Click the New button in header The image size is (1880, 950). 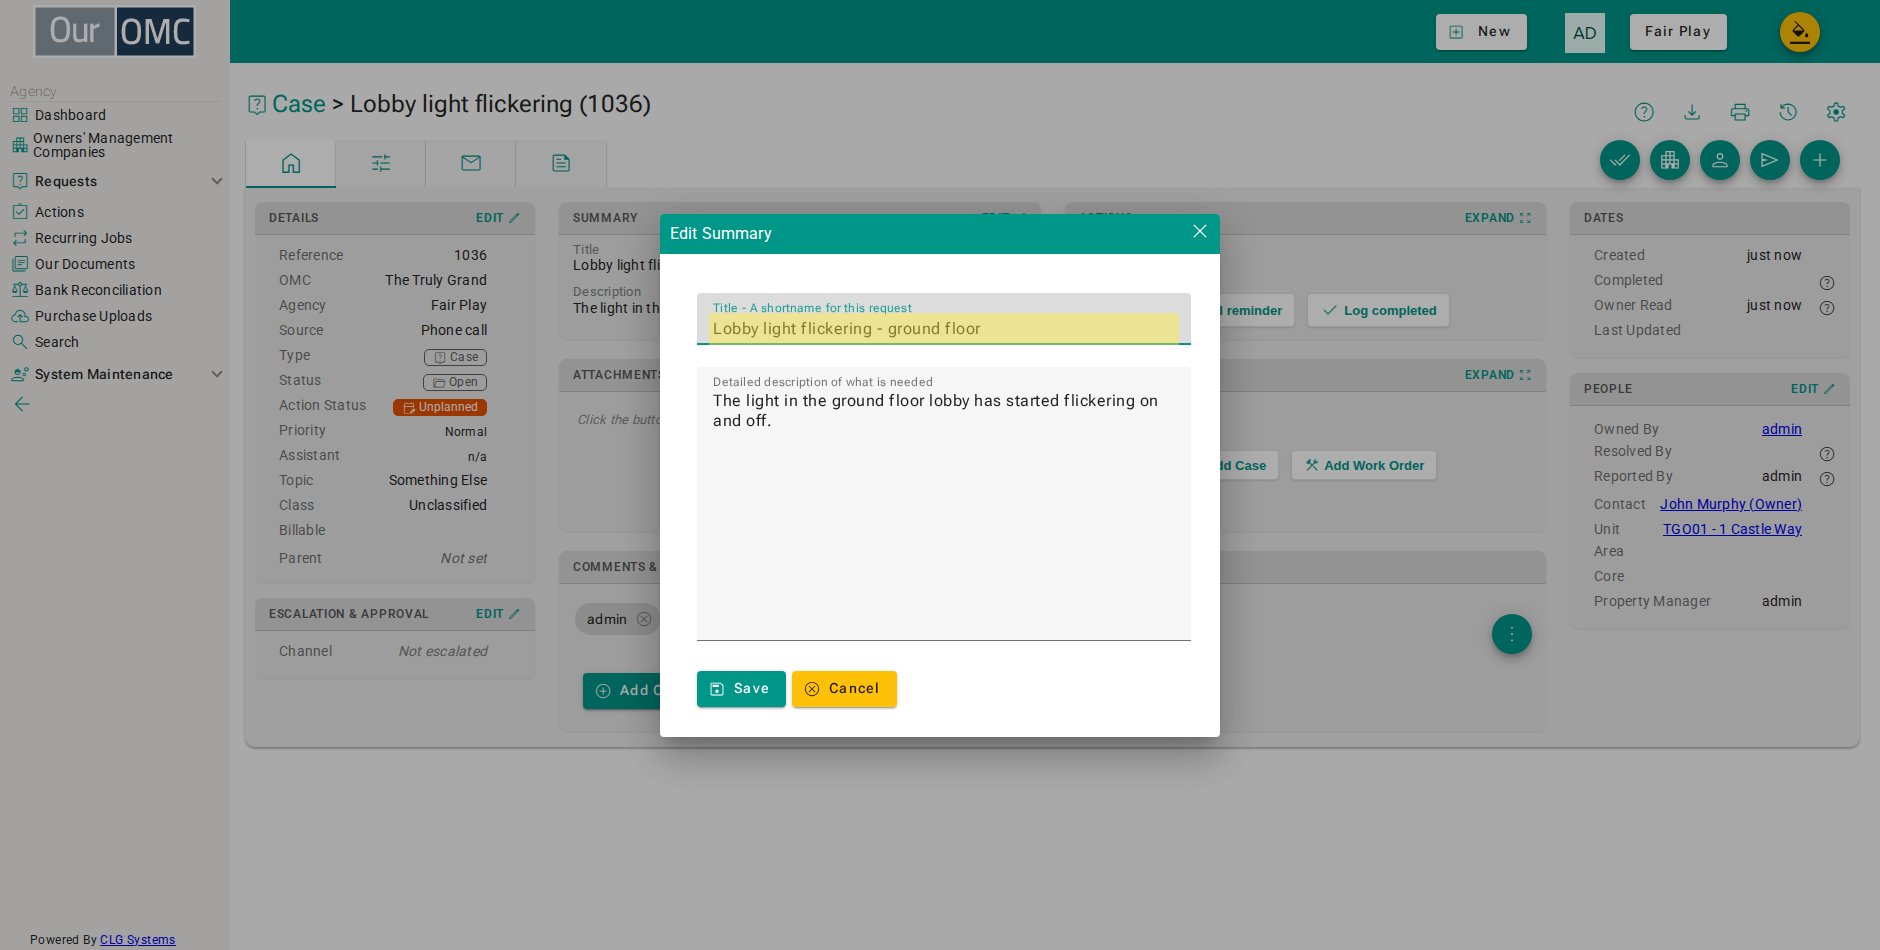1481,32
